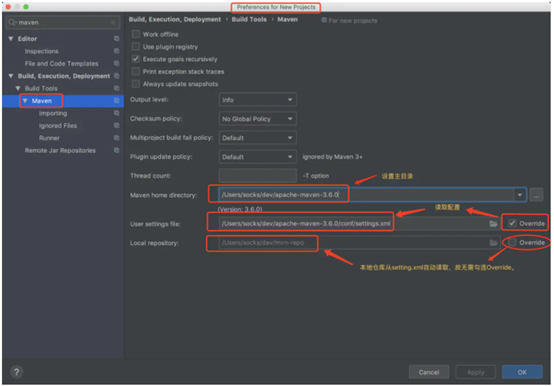
Task: Click the Editor item in the settings tree
Action: (27, 39)
